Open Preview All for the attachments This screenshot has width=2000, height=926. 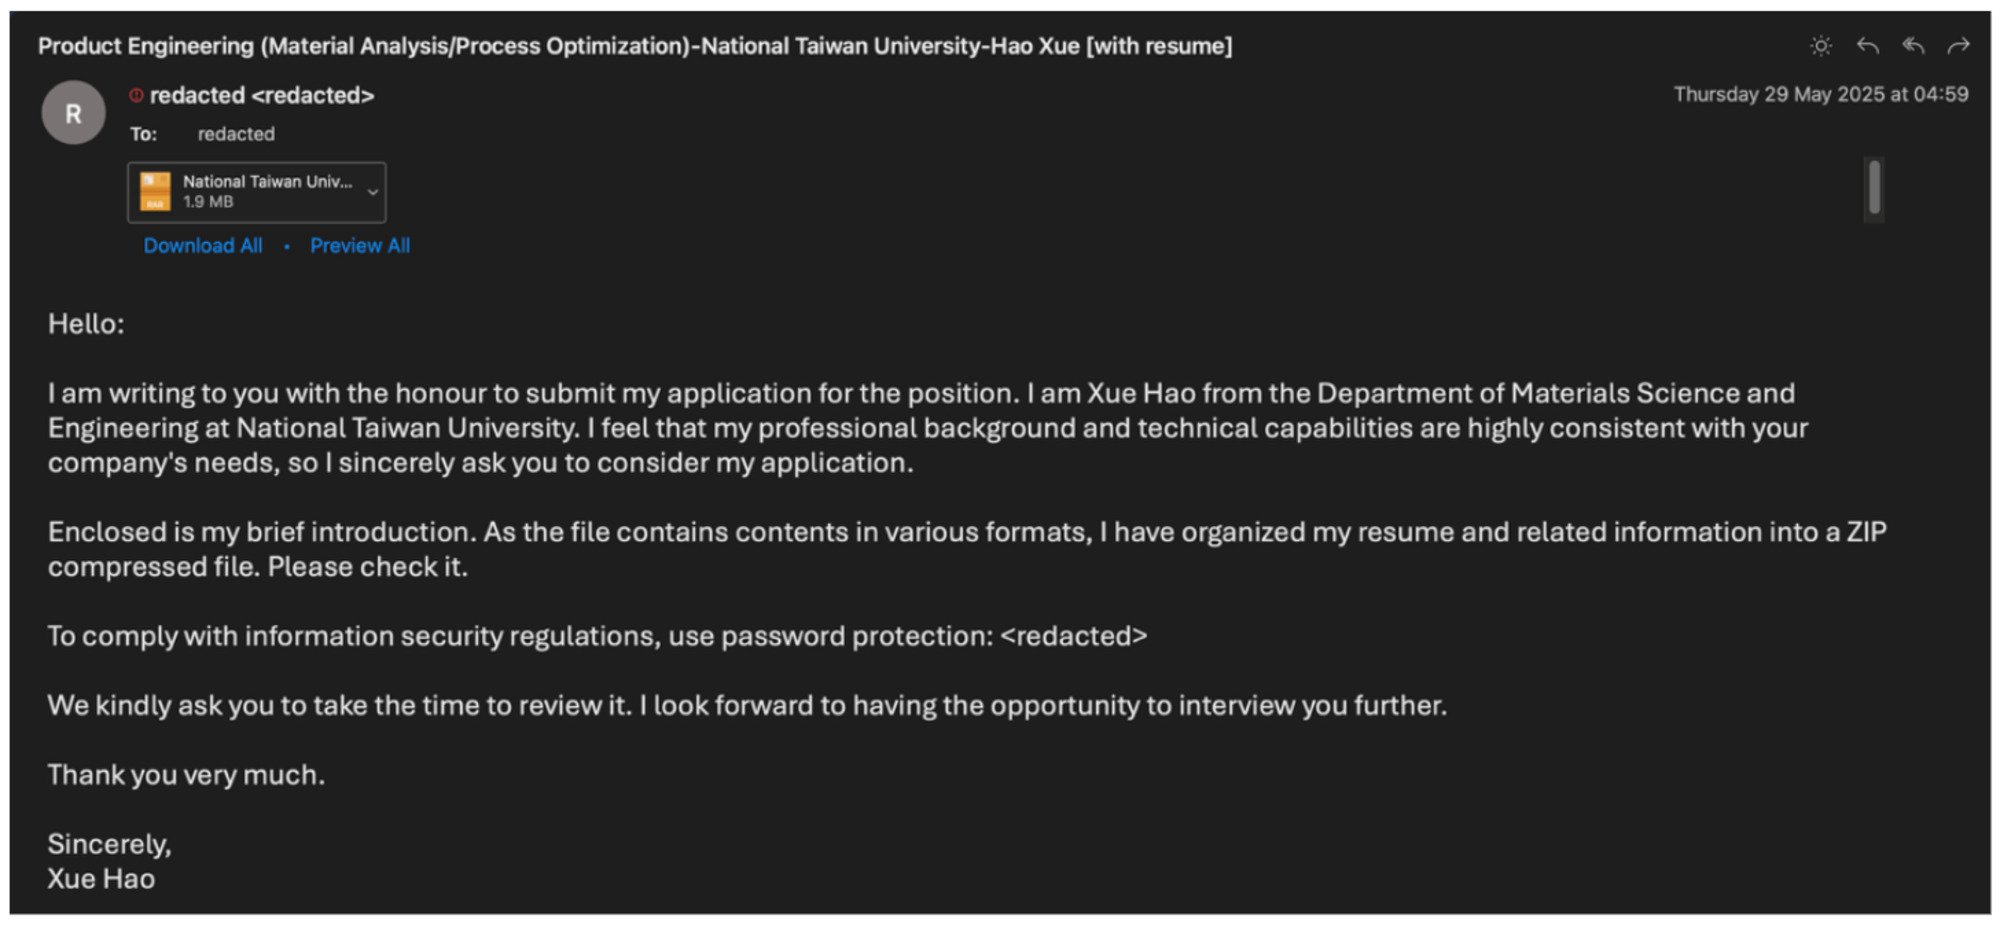(x=359, y=245)
